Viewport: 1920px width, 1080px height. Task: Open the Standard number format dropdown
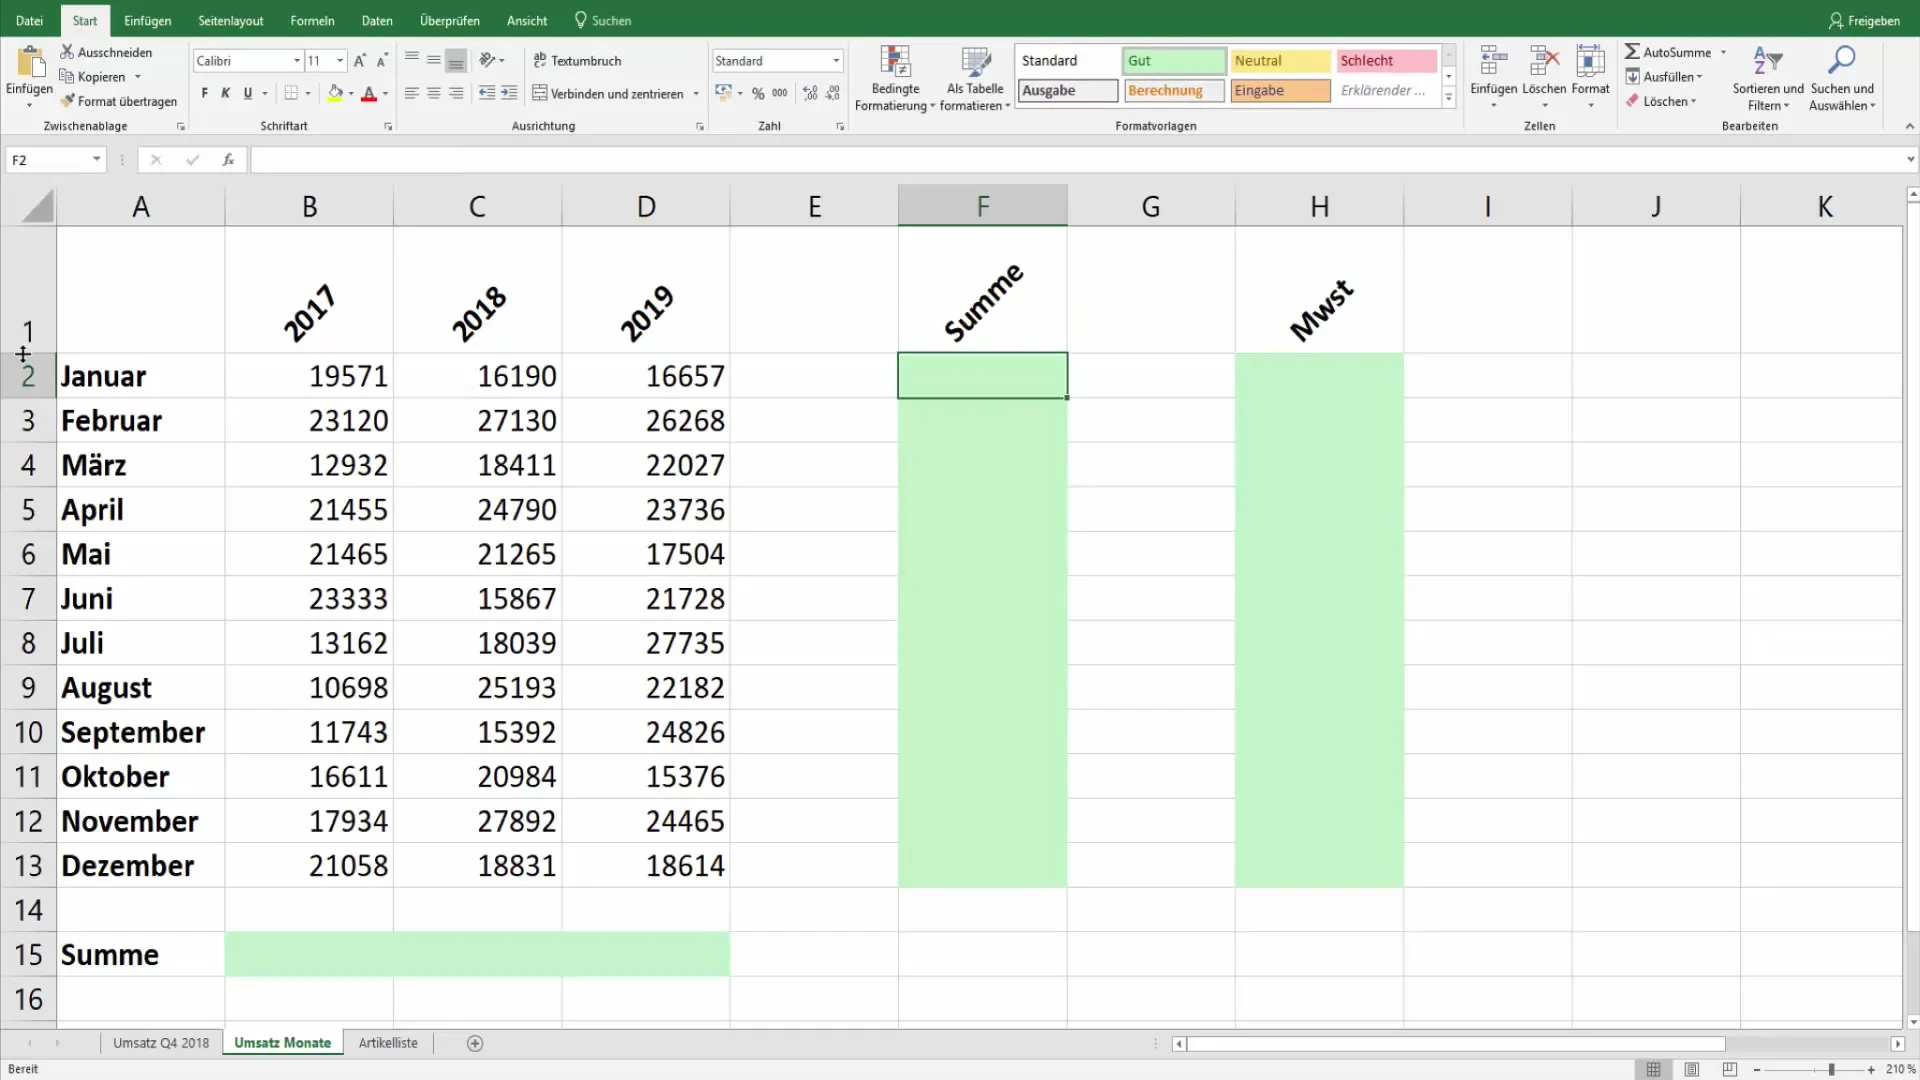pyautogui.click(x=836, y=61)
